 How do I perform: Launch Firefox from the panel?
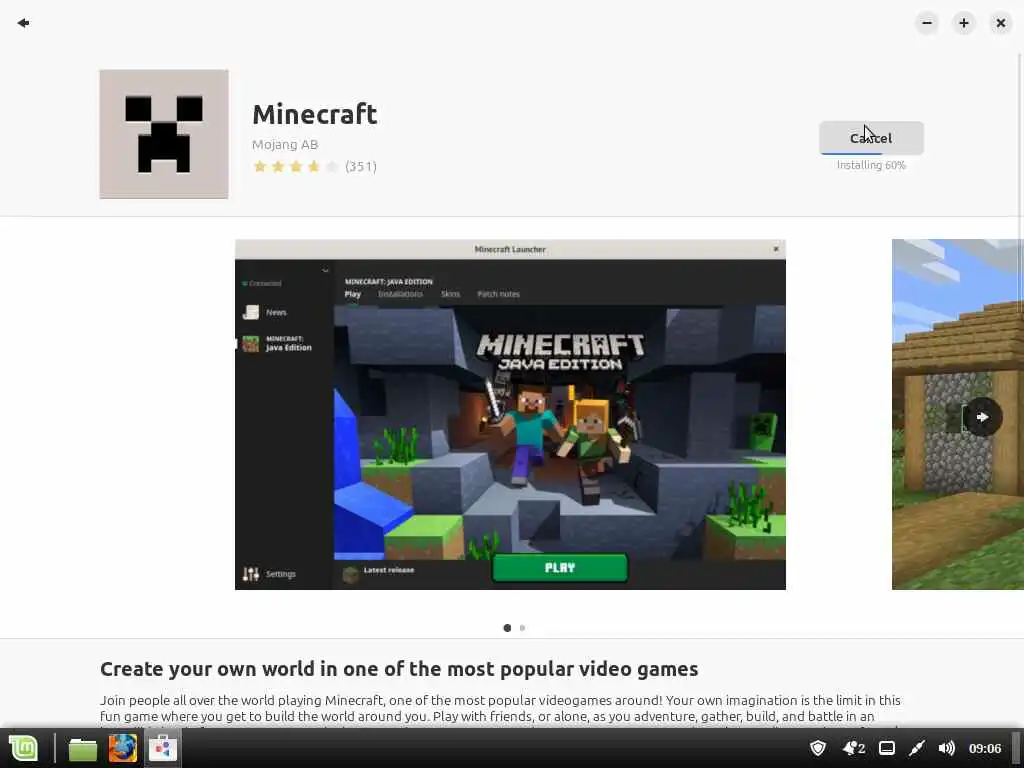point(123,748)
